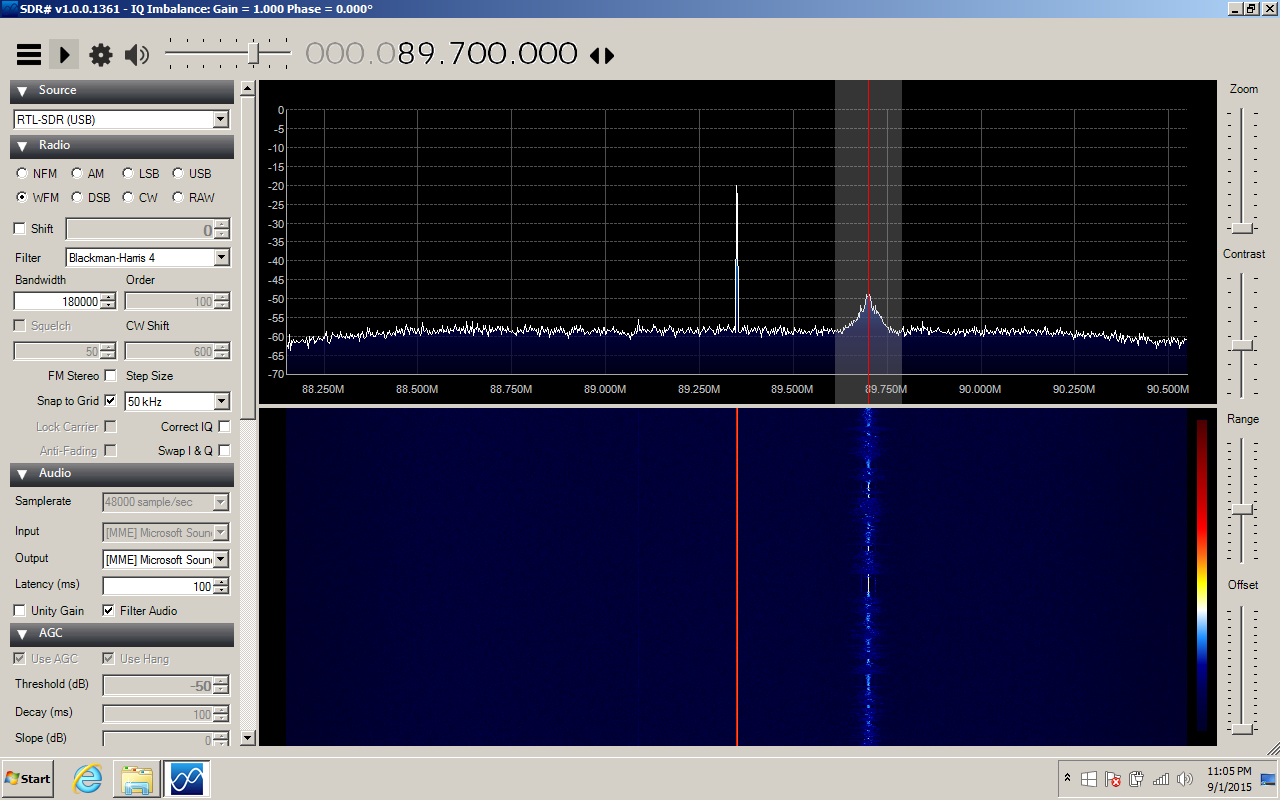This screenshot has width=1280, height=800.
Task: Select the NFM radio mode
Action: pos(22,174)
